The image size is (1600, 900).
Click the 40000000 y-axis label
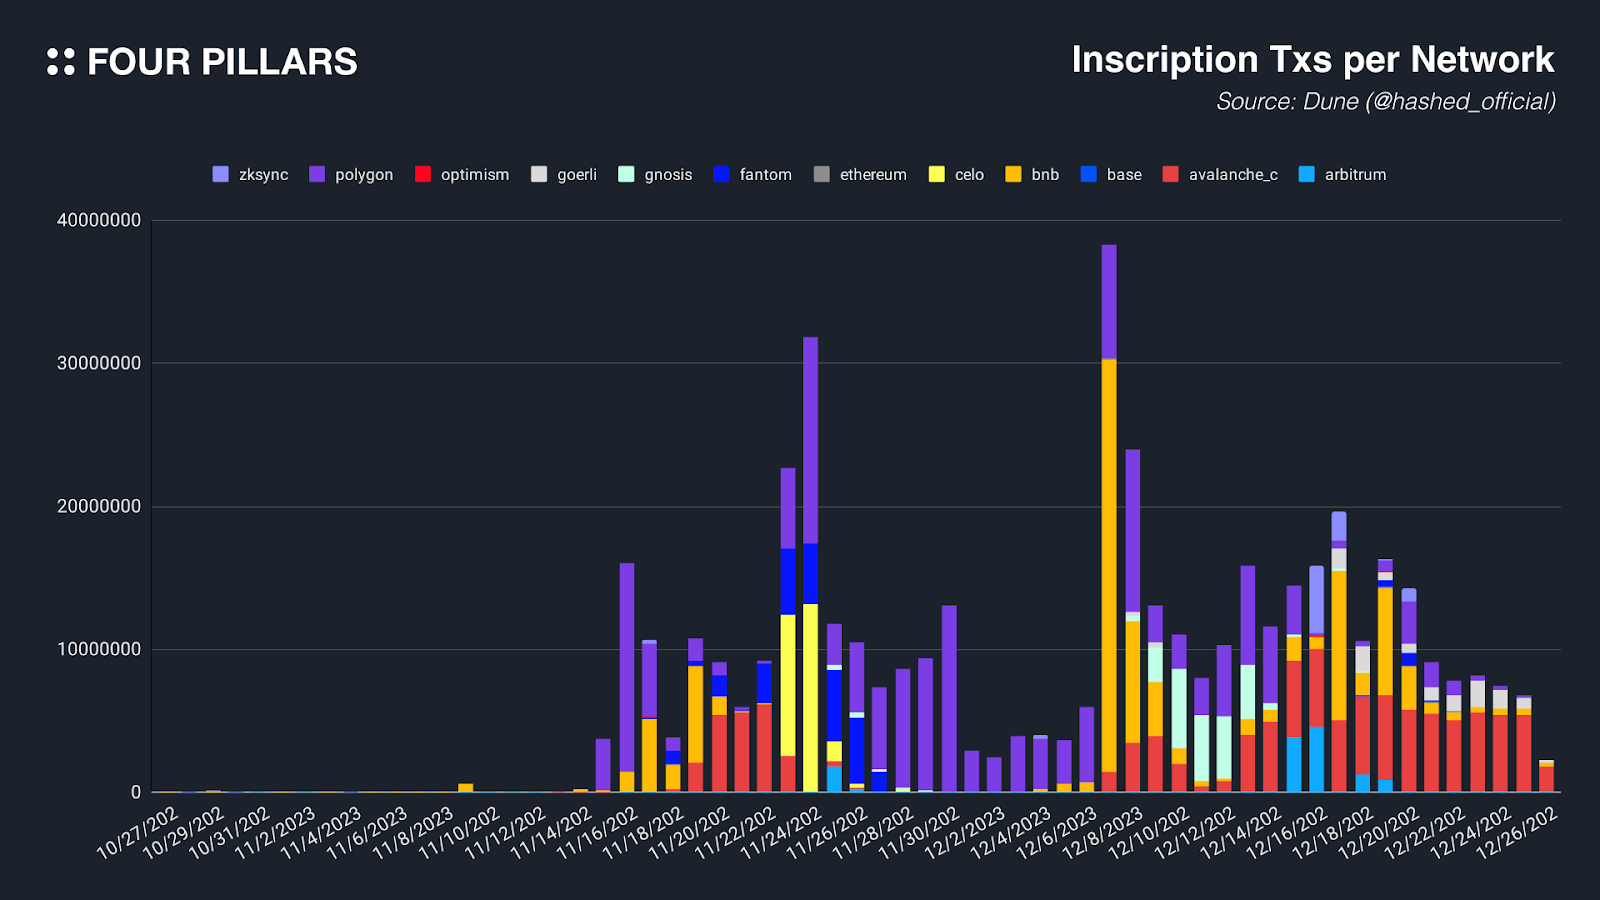pos(99,221)
